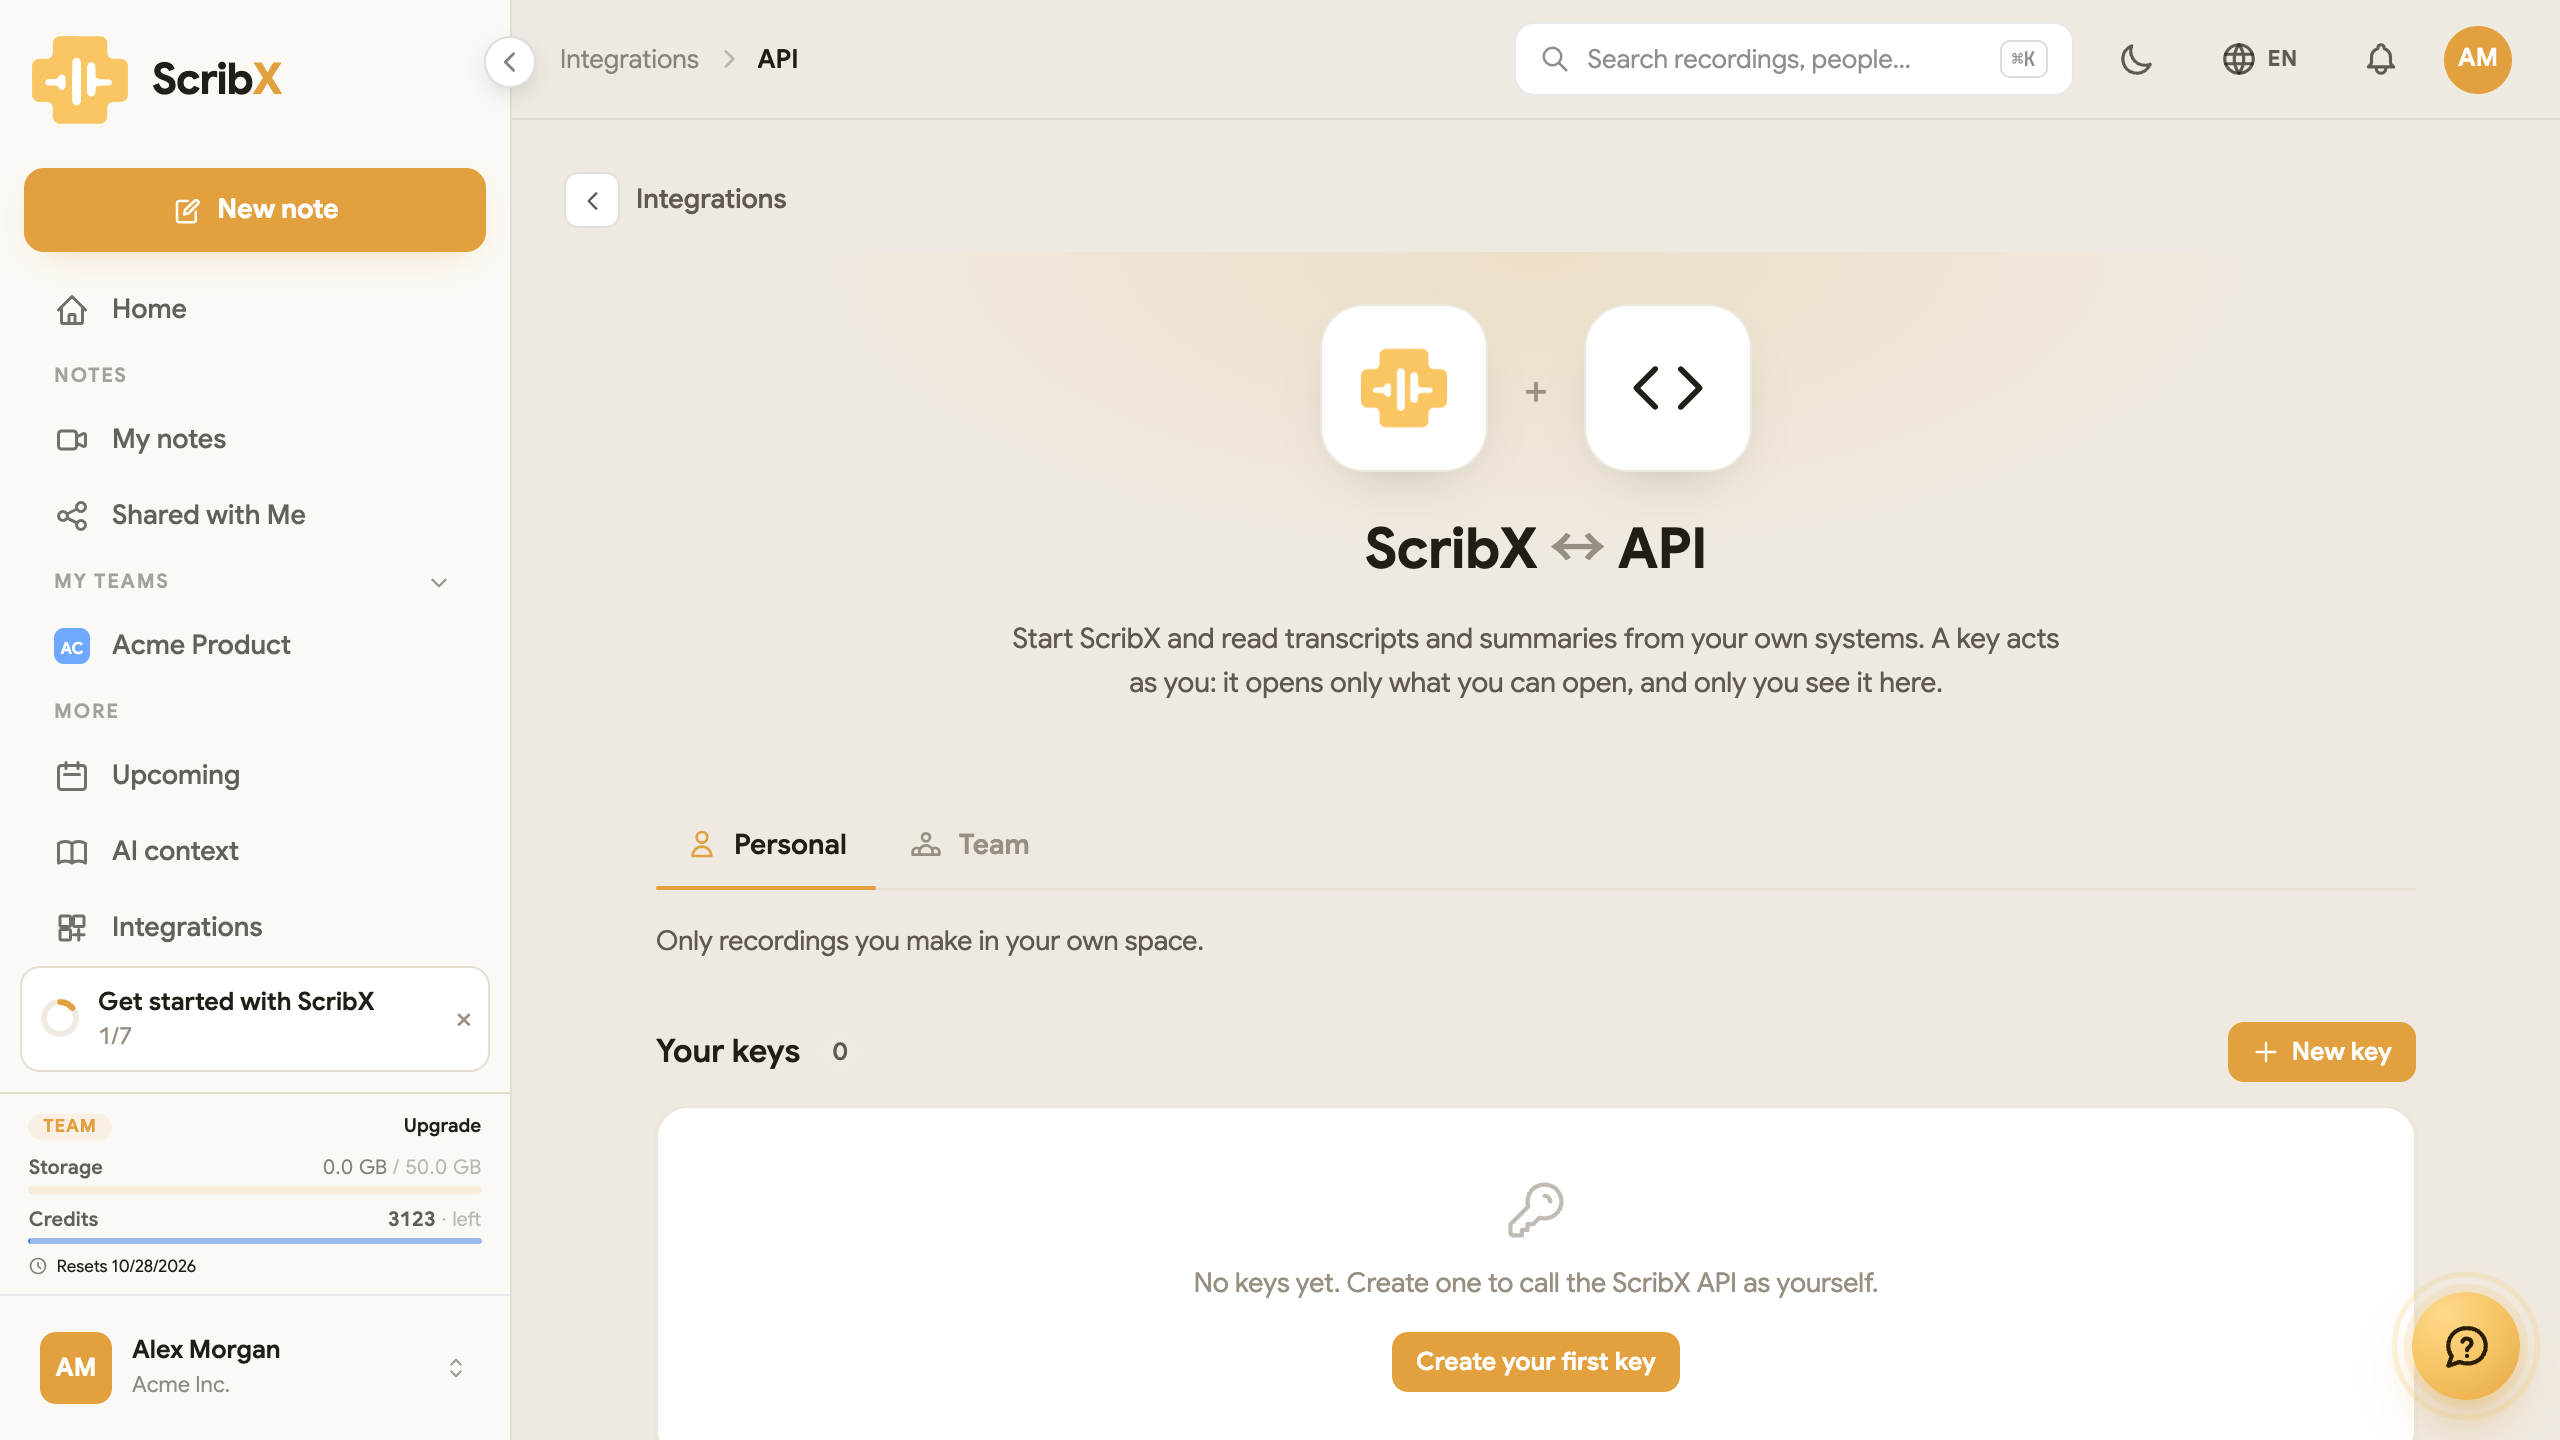Screen dimensions: 2560x1440
Task: Click the Home house icon
Action: [72, 309]
